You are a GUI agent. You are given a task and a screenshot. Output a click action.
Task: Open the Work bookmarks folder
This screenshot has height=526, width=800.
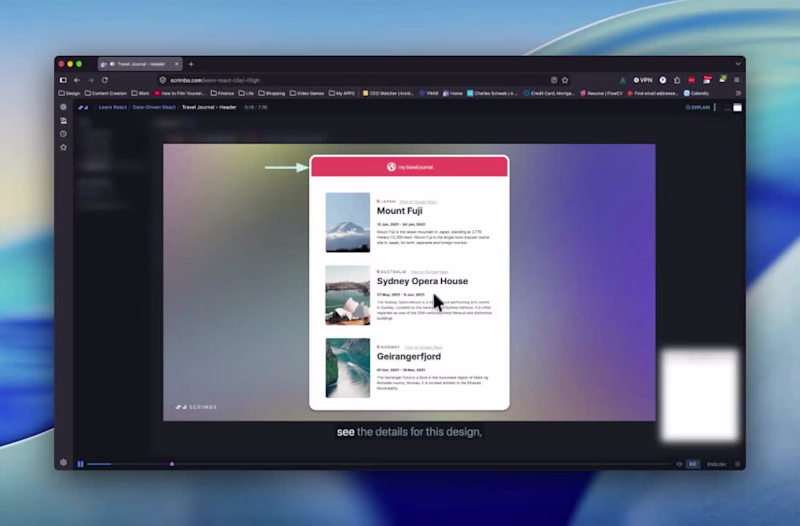point(140,93)
